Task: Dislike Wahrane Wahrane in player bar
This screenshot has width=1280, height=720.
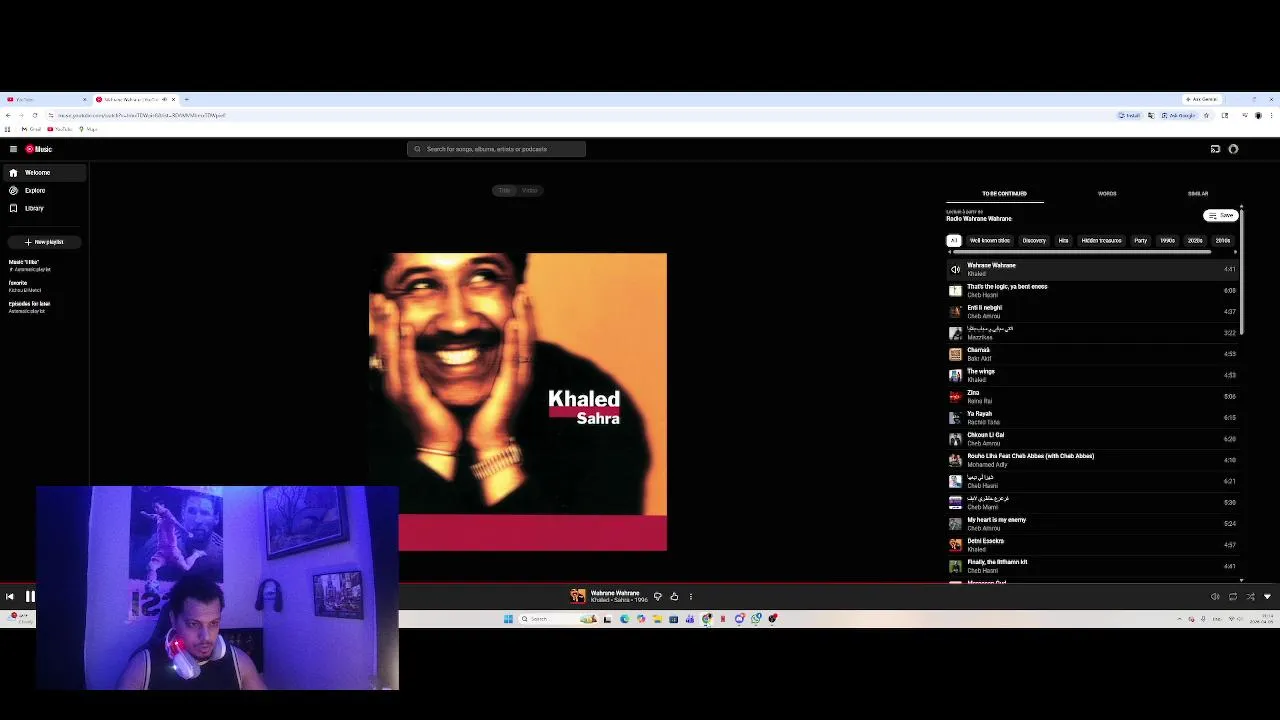Action: click(657, 597)
